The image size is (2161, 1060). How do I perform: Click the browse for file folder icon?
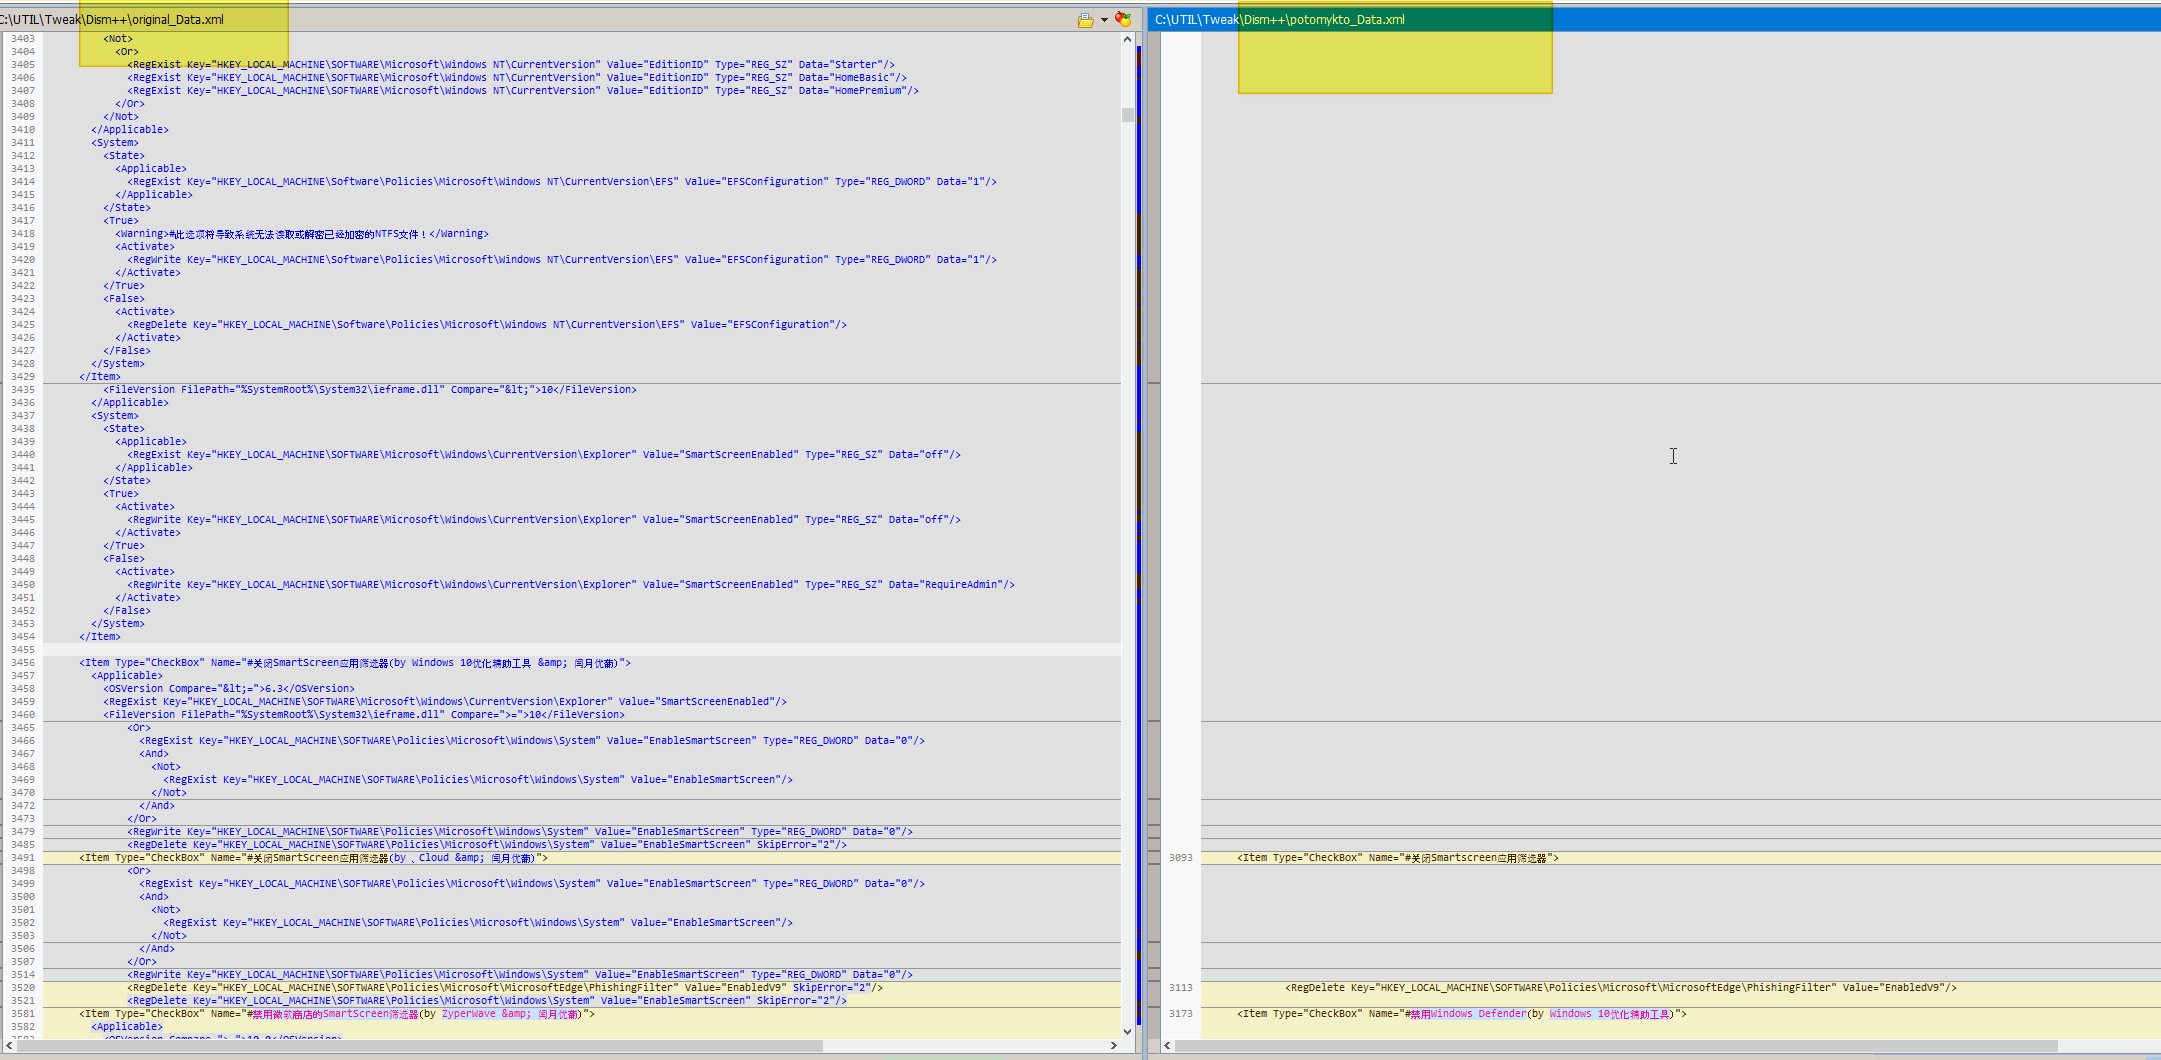1085,20
